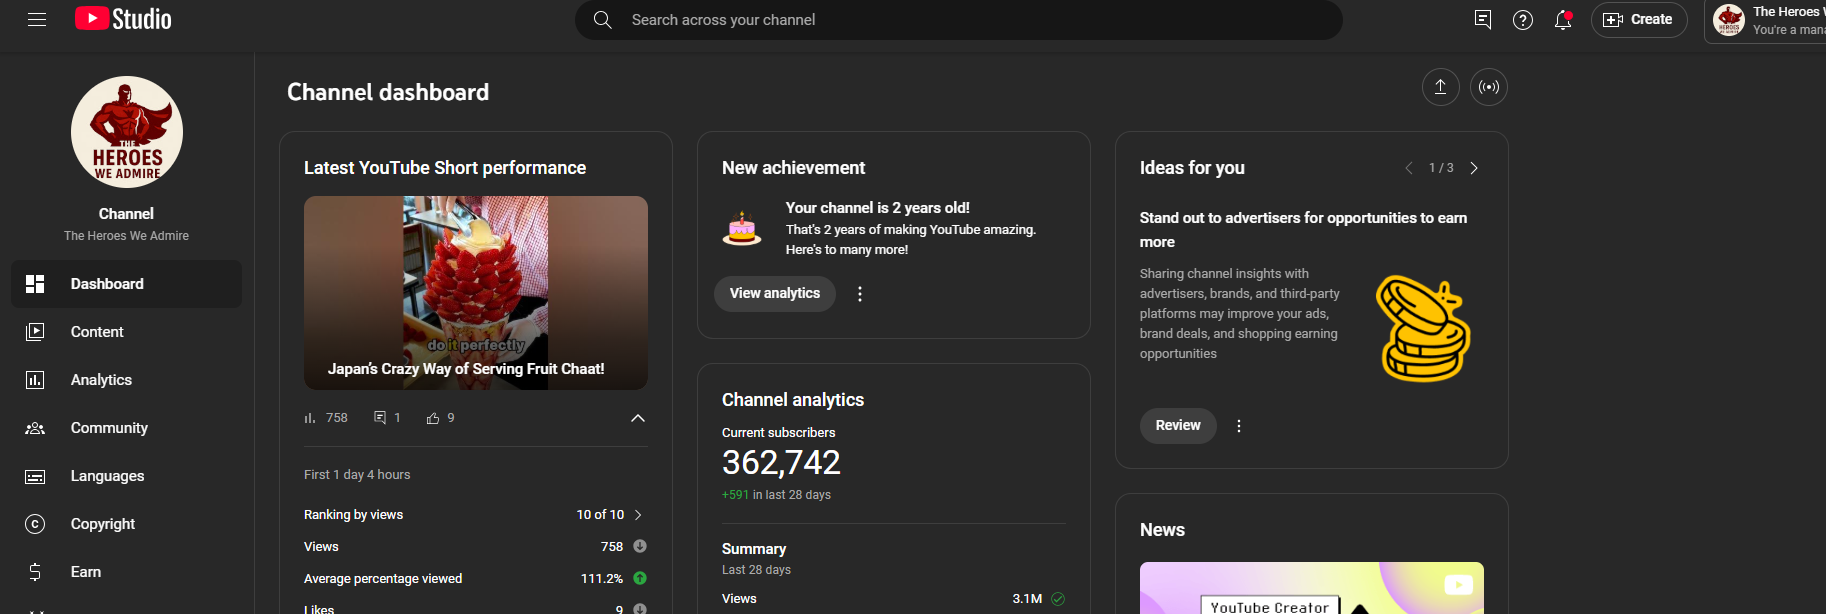This screenshot has height=614, width=1826.
Task: Click the green check beside 3.1M views
Action: 1058,599
